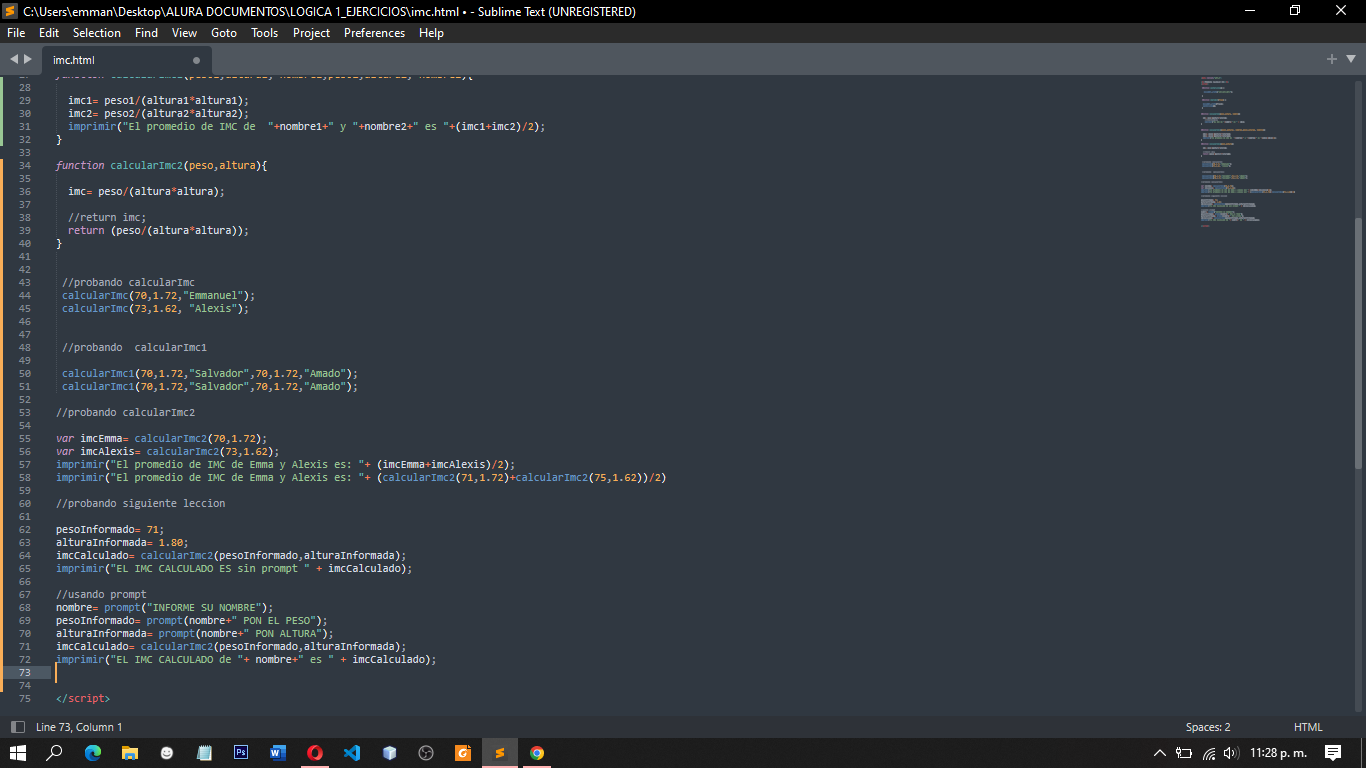Viewport: 1366px width, 768px height.
Task: Open Notepad icon on taskbar
Action: point(204,753)
